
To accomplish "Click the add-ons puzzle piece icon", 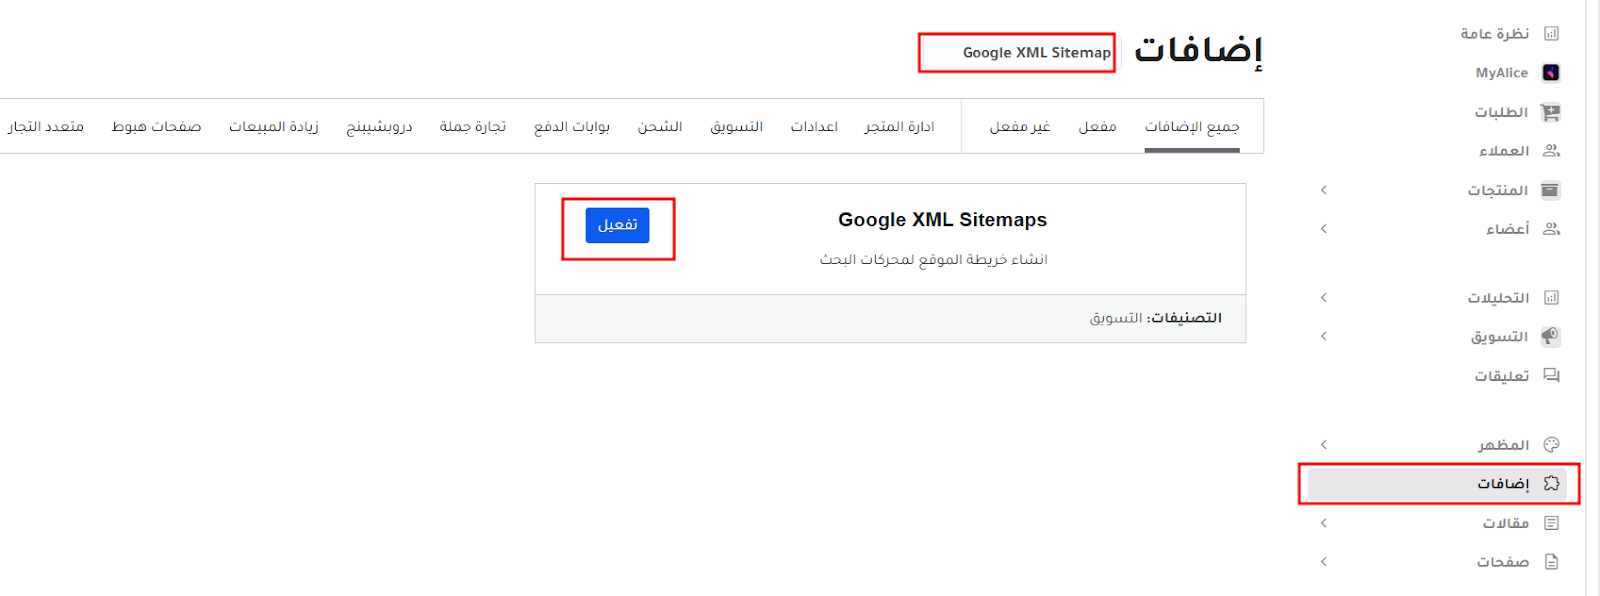I will click(1551, 484).
